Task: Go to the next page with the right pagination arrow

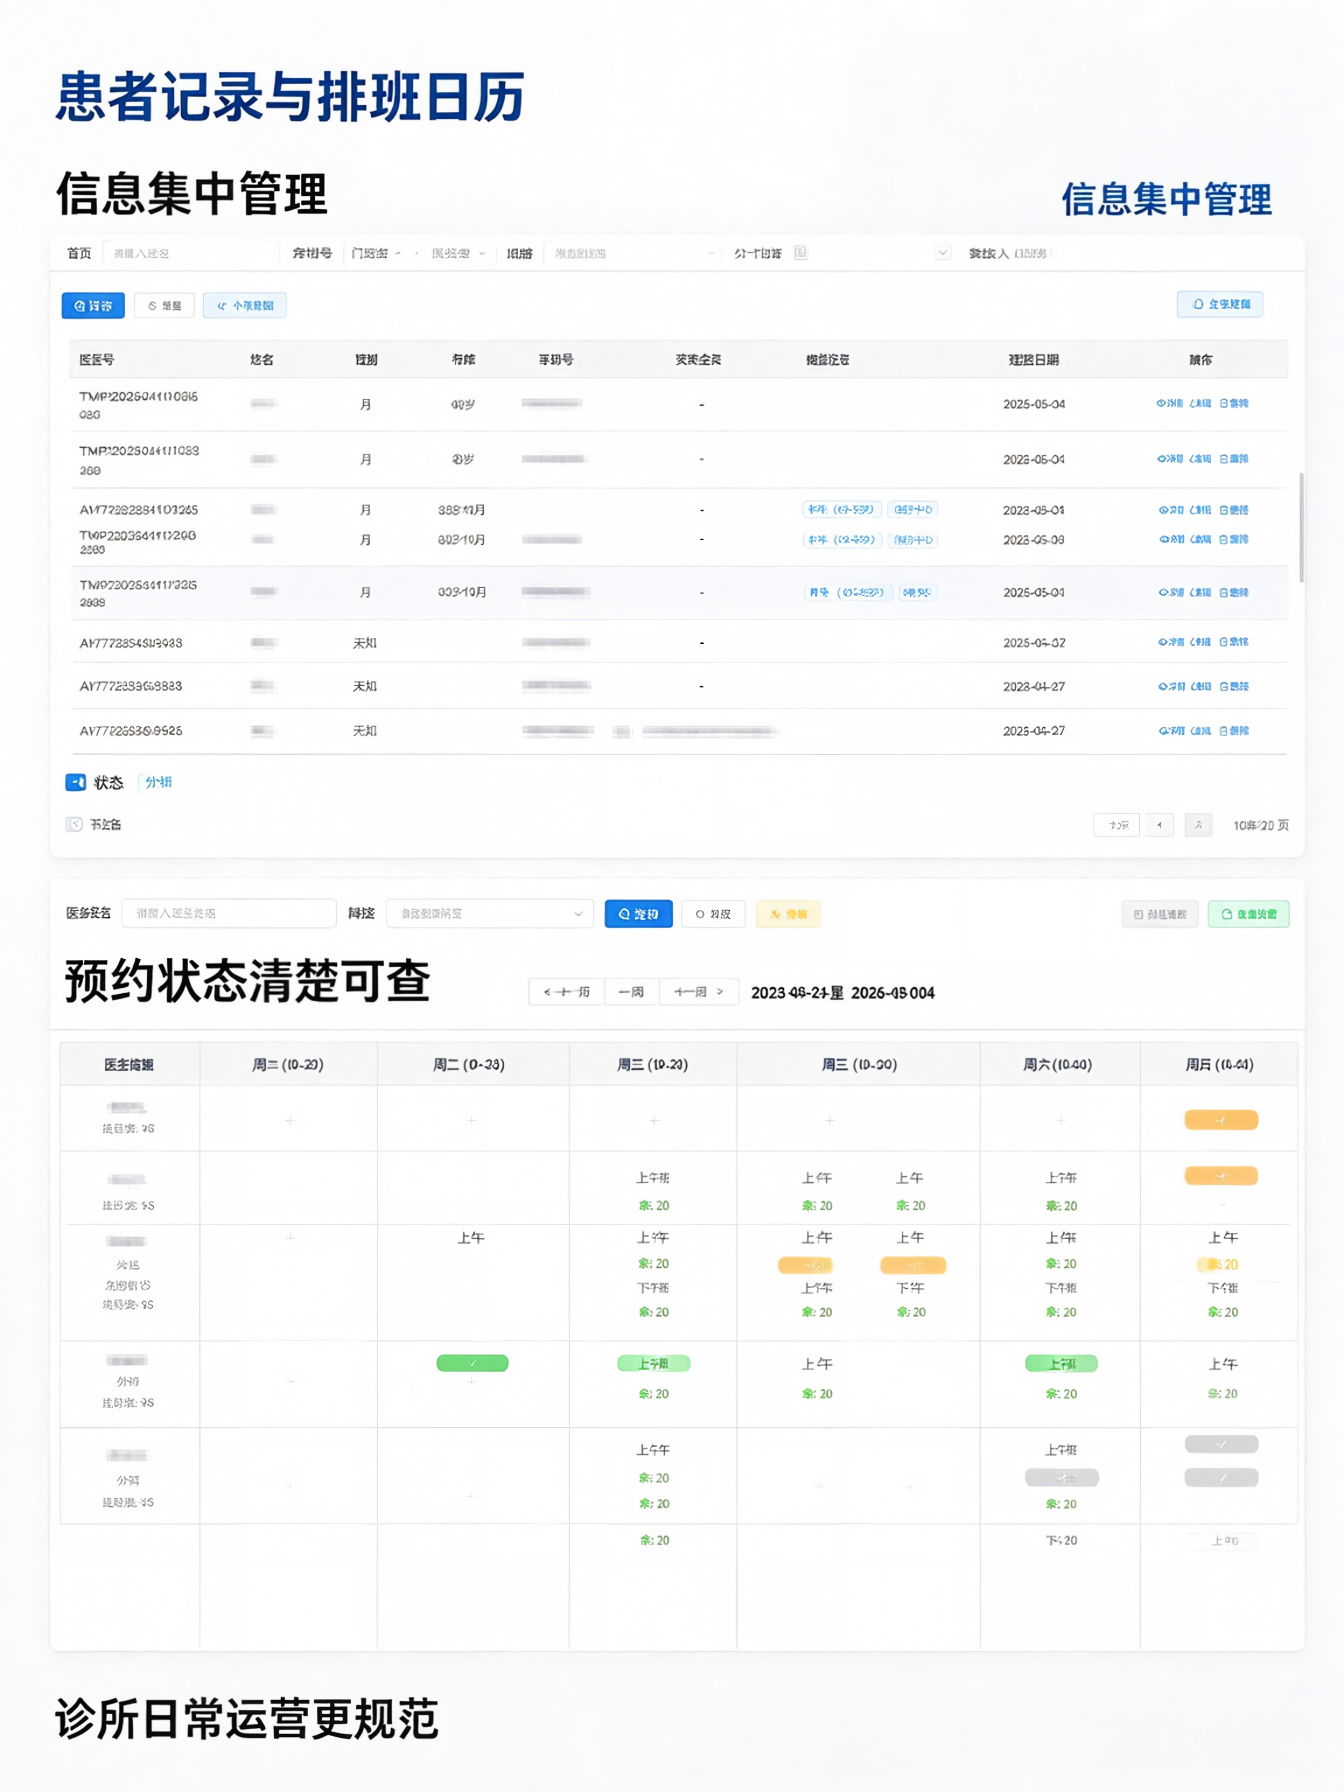Action: click(1198, 825)
